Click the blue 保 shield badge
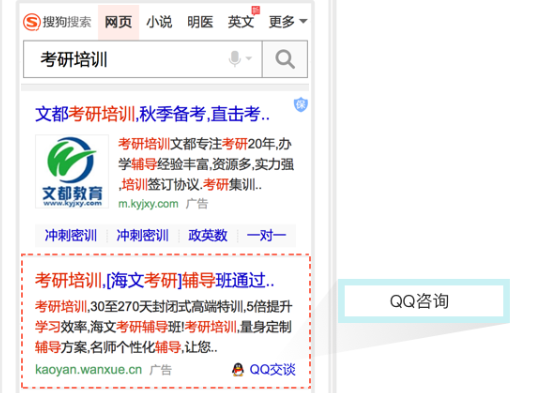533x393 pixels. 301,104
